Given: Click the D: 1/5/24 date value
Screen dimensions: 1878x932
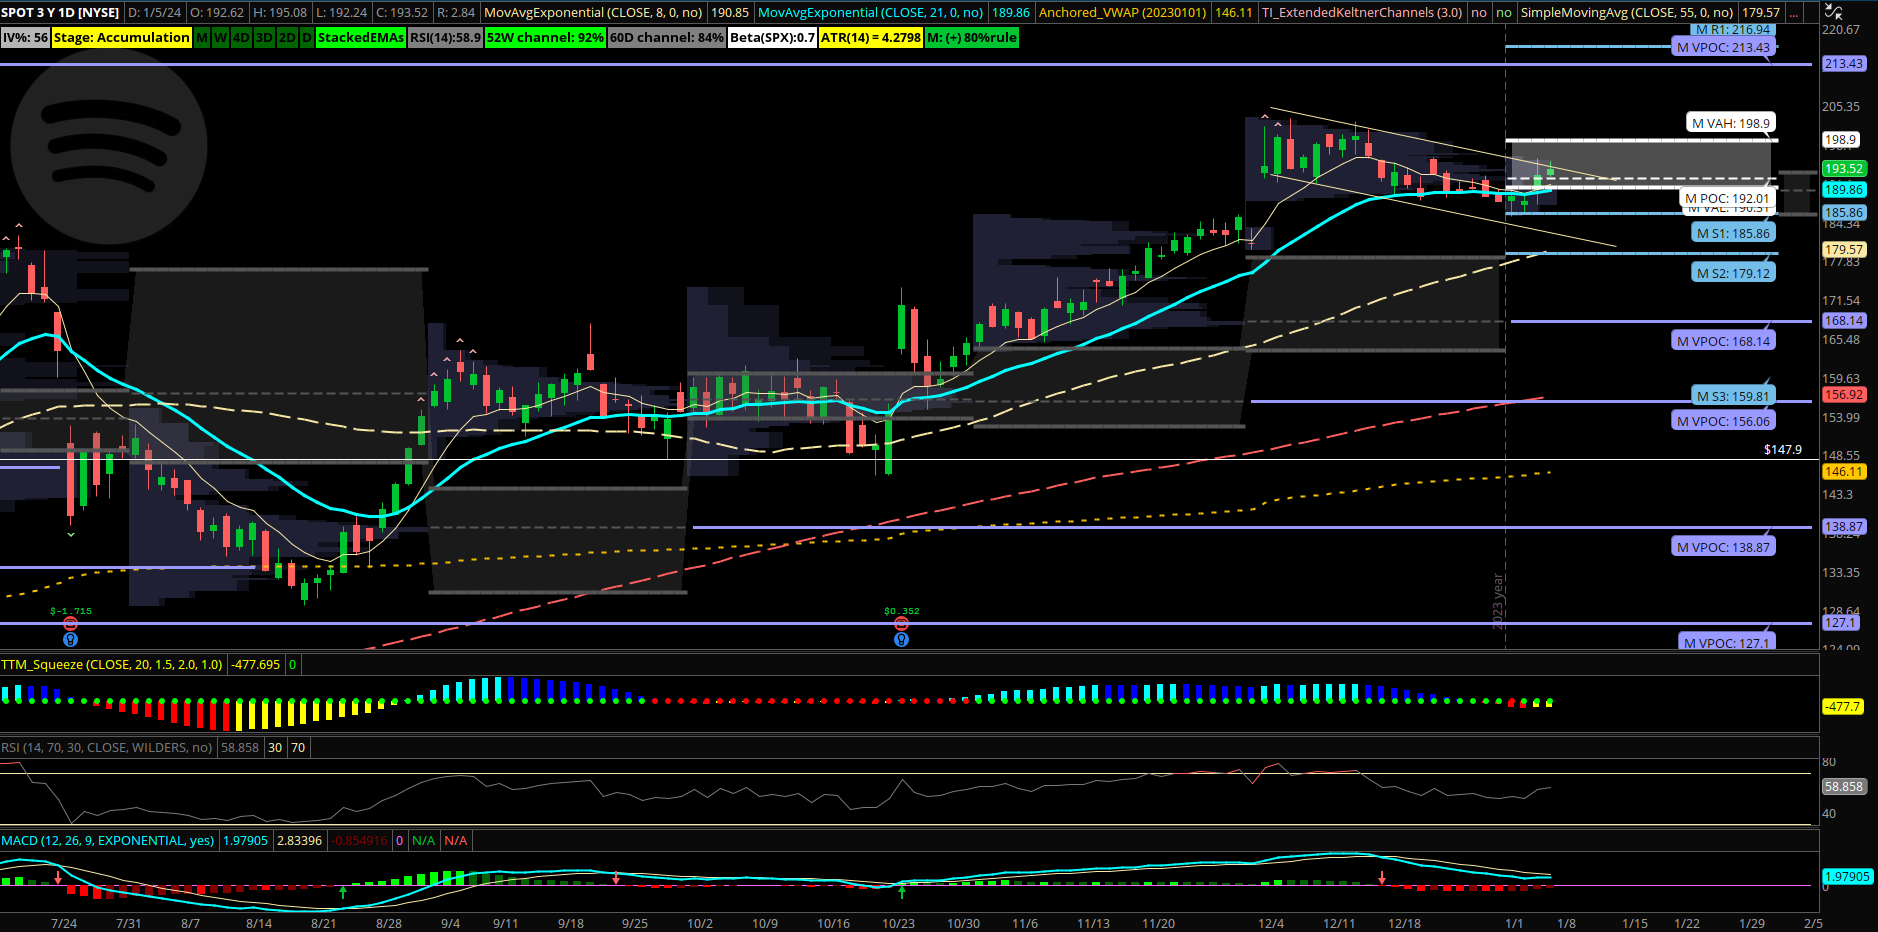Looking at the screenshot, I should click(x=155, y=13).
